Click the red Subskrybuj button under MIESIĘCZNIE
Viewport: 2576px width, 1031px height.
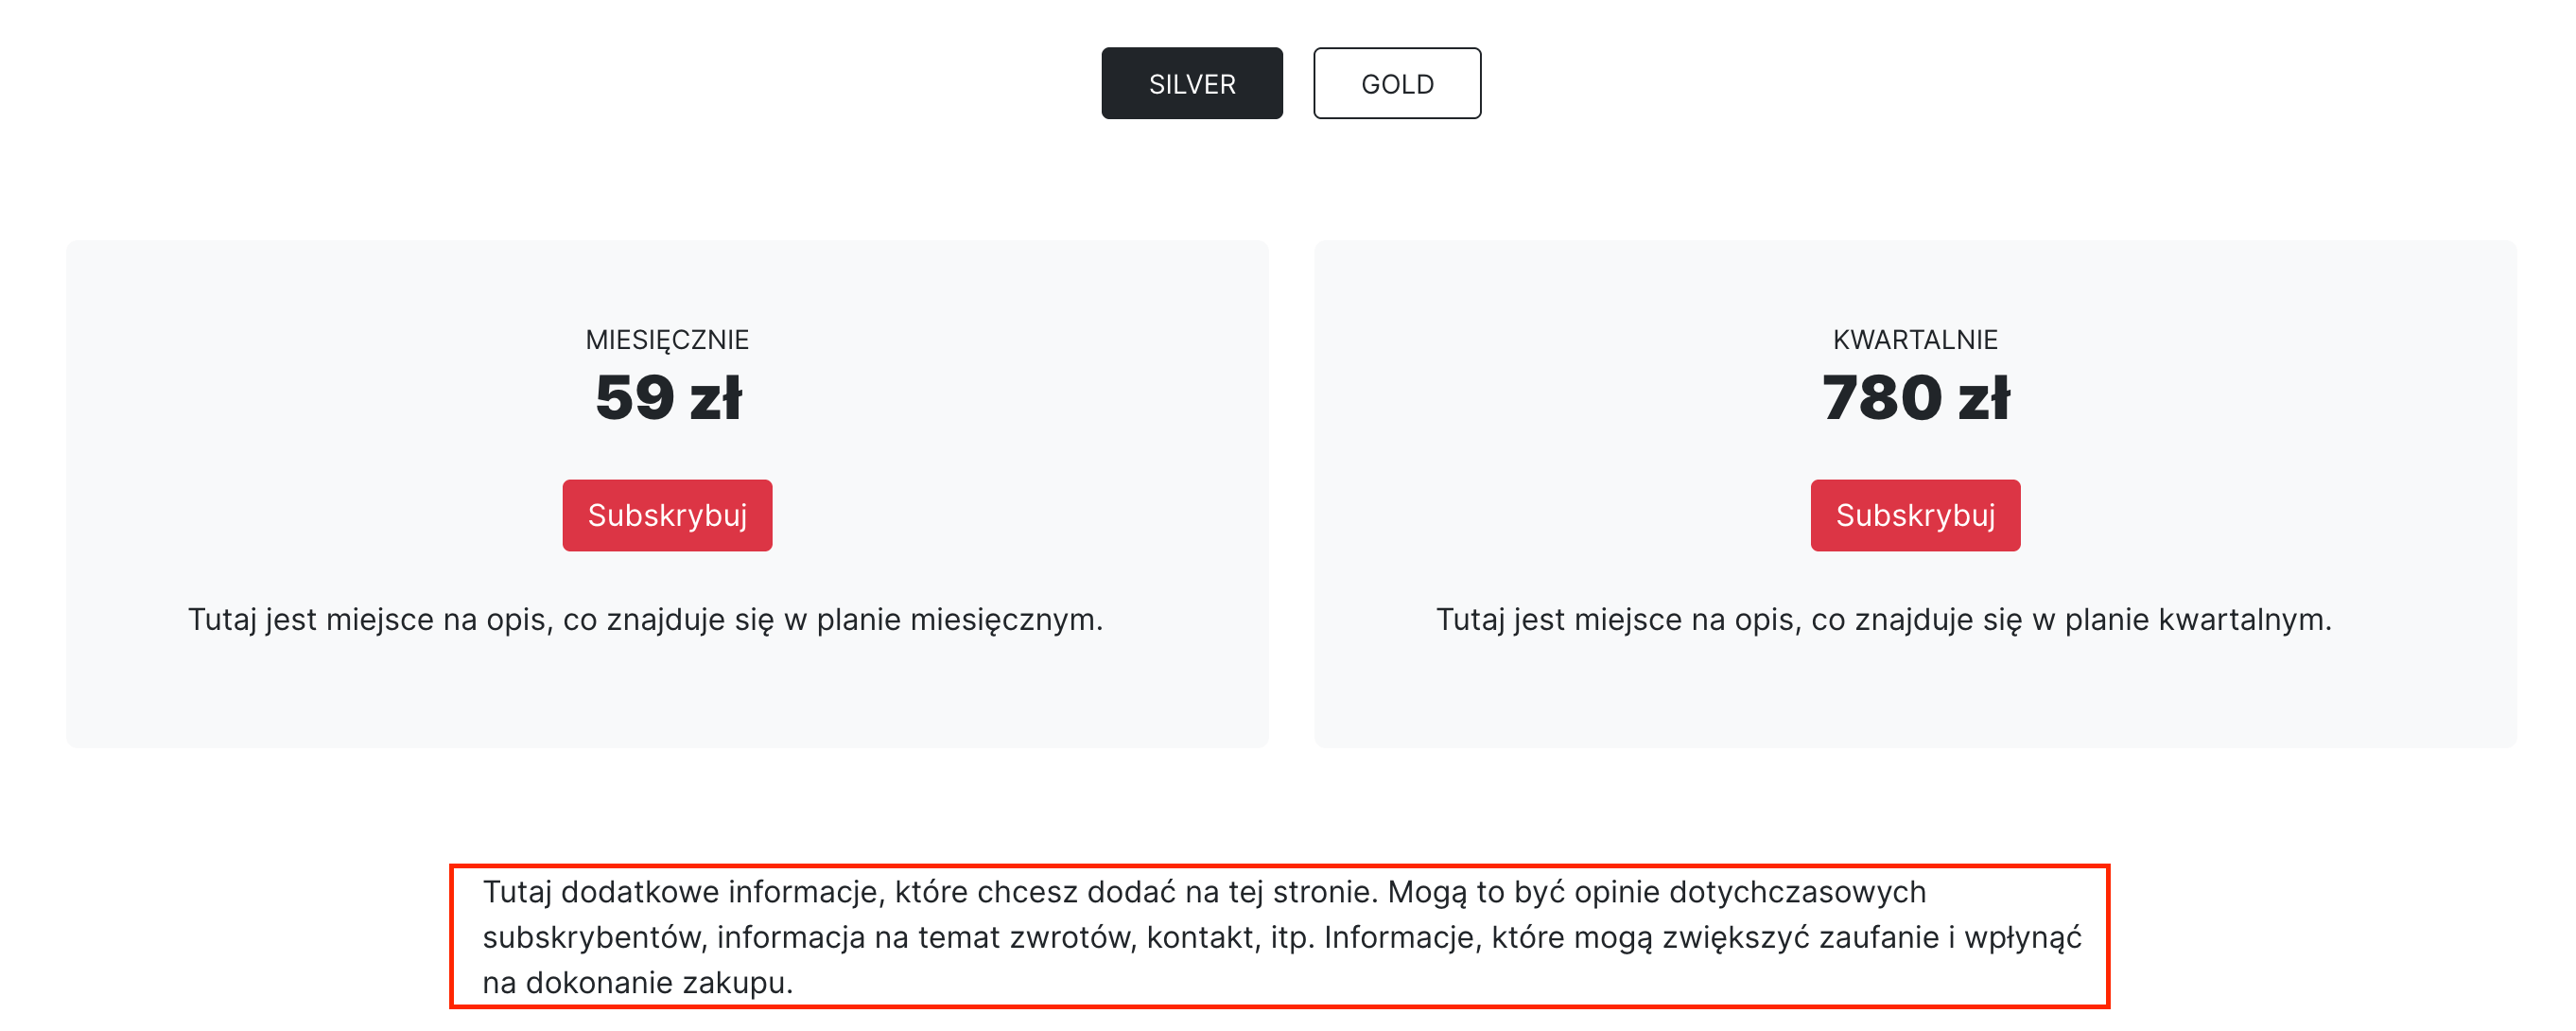point(667,515)
